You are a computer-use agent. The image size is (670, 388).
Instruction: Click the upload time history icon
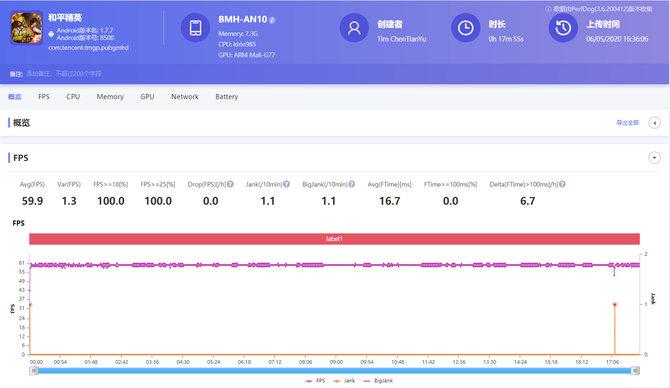point(563,28)
